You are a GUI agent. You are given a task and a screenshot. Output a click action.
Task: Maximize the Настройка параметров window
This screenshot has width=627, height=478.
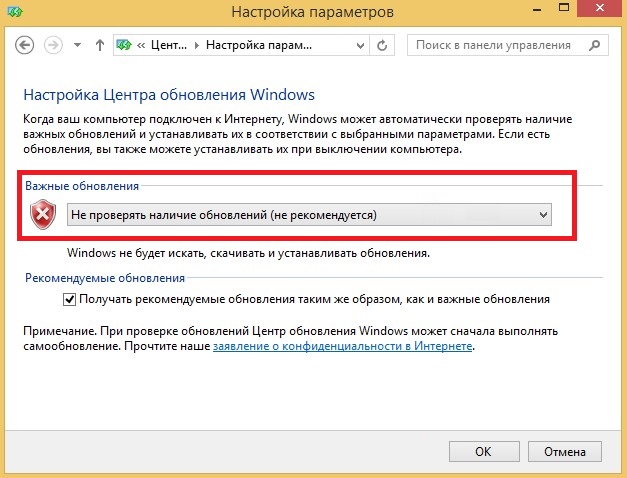click(564, 8)
